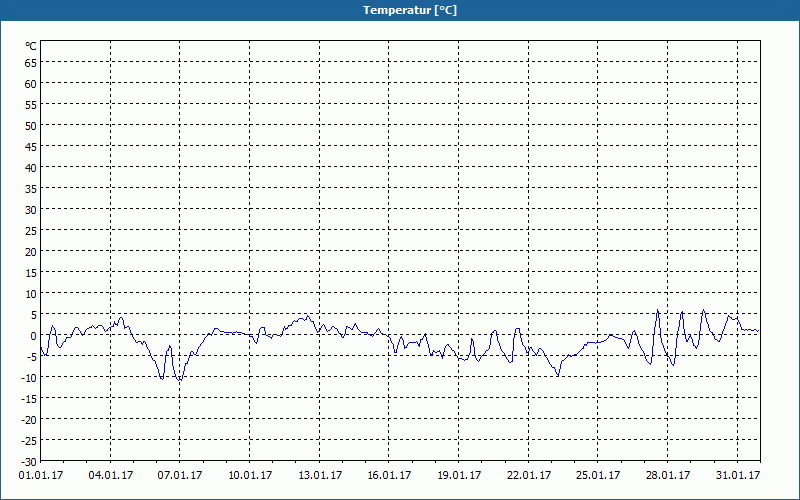Select the 40 value on y-axis

pos(31,168)
